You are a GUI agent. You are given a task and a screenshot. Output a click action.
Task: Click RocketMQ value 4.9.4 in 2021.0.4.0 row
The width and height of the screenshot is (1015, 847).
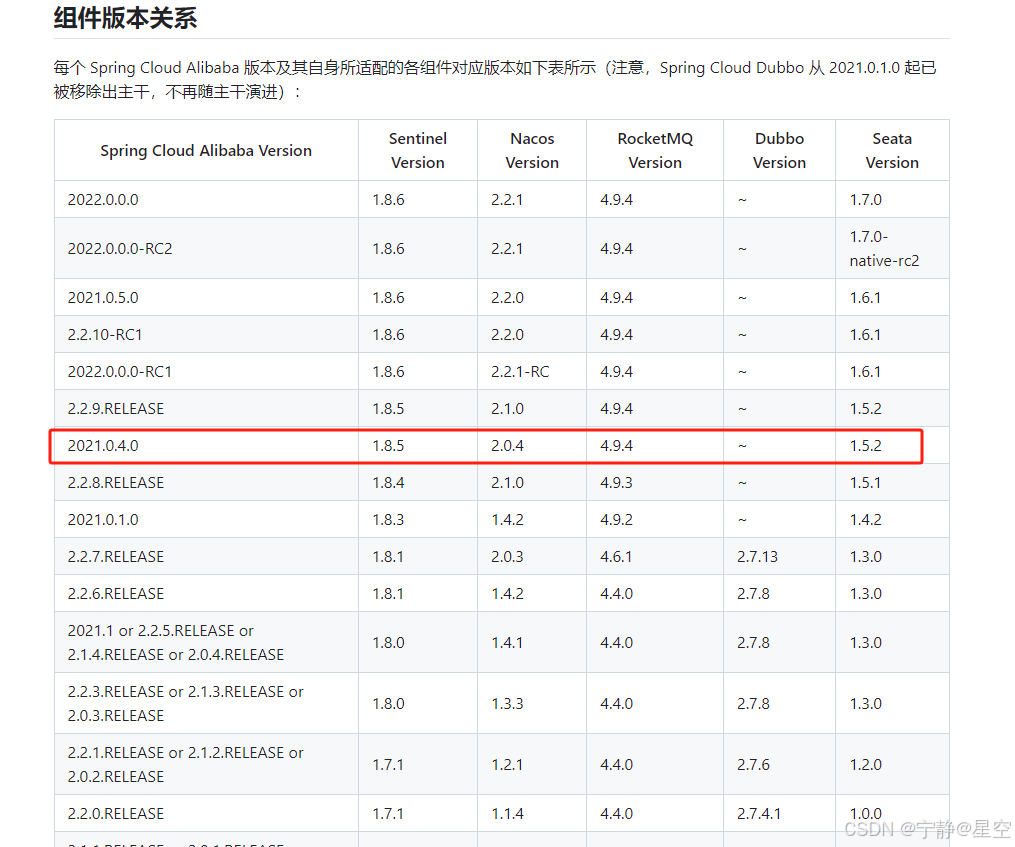(616, 446)
